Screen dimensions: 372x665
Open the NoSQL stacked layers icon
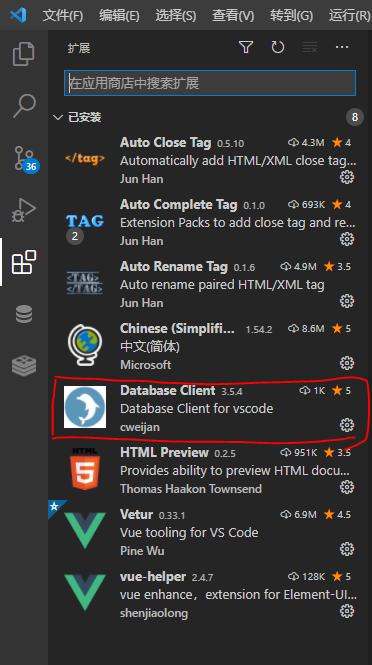(24, 366)
